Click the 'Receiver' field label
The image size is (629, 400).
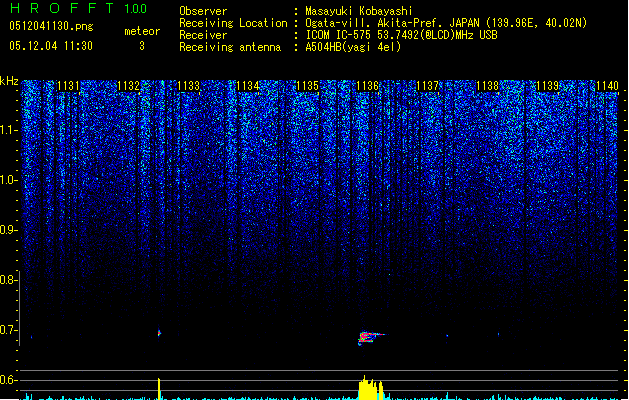[203, 35]
